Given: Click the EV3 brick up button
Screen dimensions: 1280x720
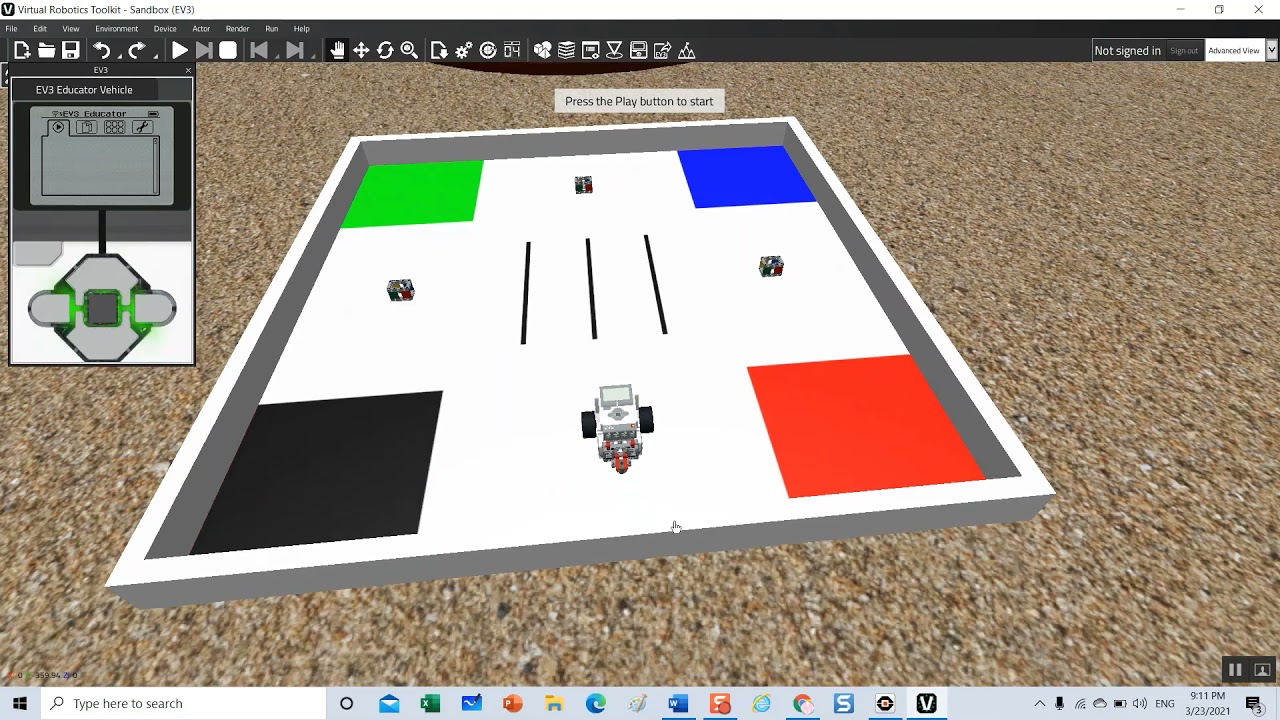Looking at the screenshot, I should 102,272.
